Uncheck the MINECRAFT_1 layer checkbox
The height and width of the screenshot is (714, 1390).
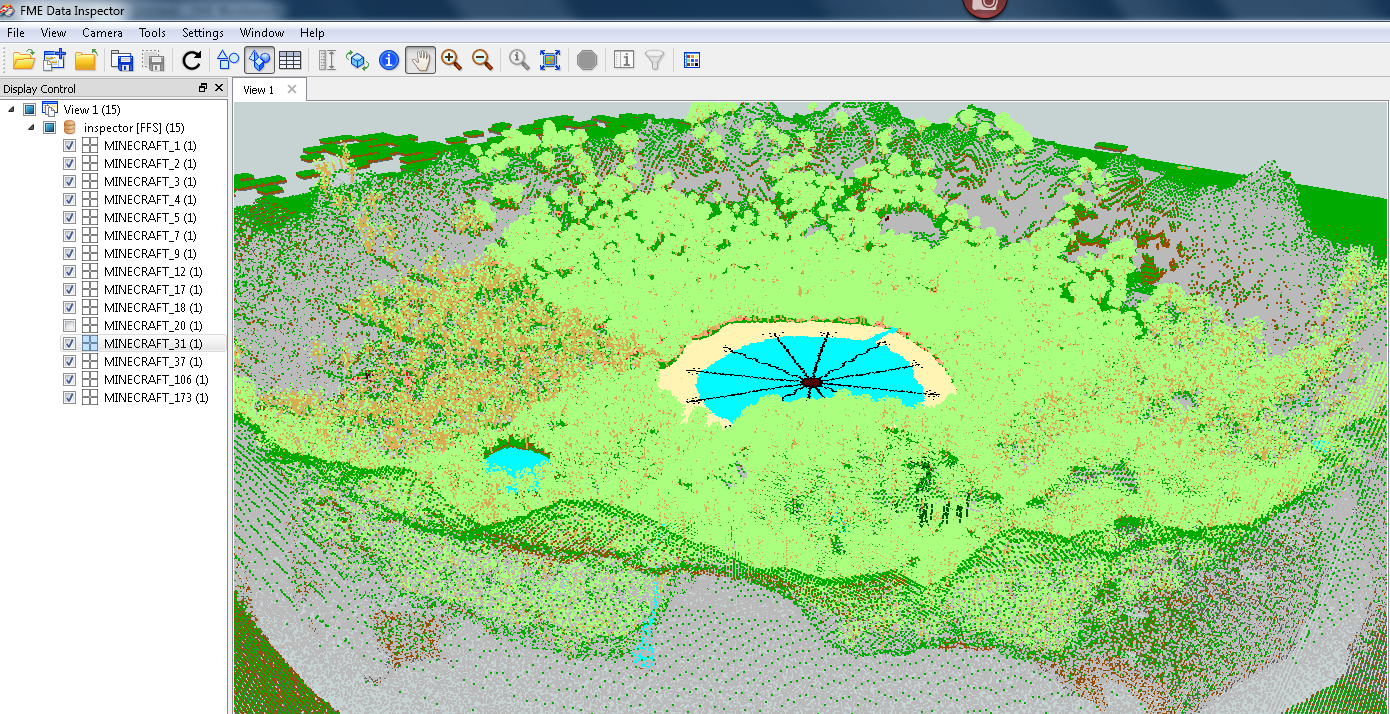click(x=69, y=145)
